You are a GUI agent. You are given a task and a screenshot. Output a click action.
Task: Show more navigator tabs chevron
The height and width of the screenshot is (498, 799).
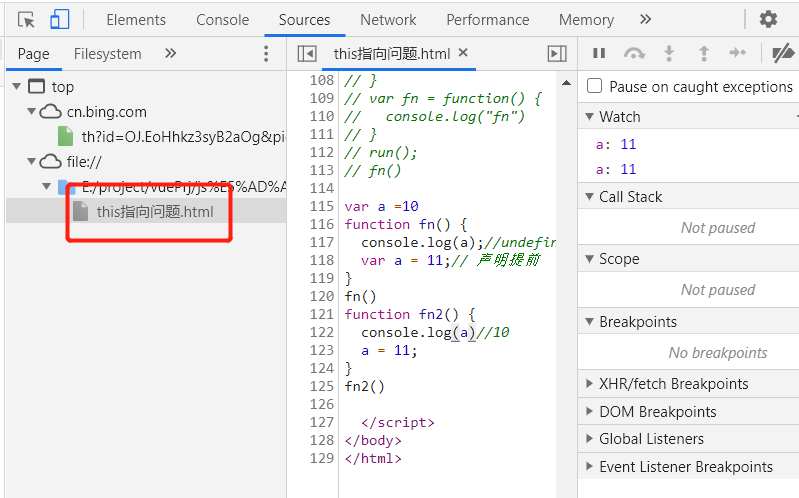(x=170, y=53)
